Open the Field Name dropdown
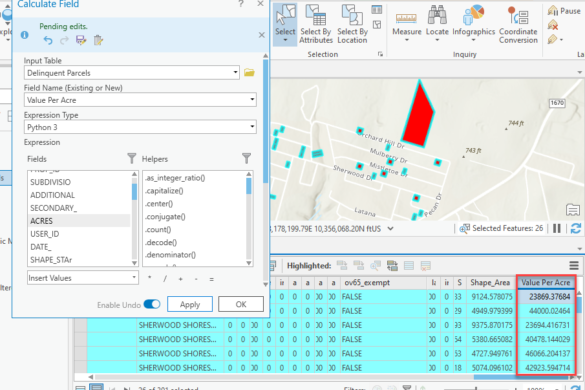The image size is (585, 390). coord(252,100)
